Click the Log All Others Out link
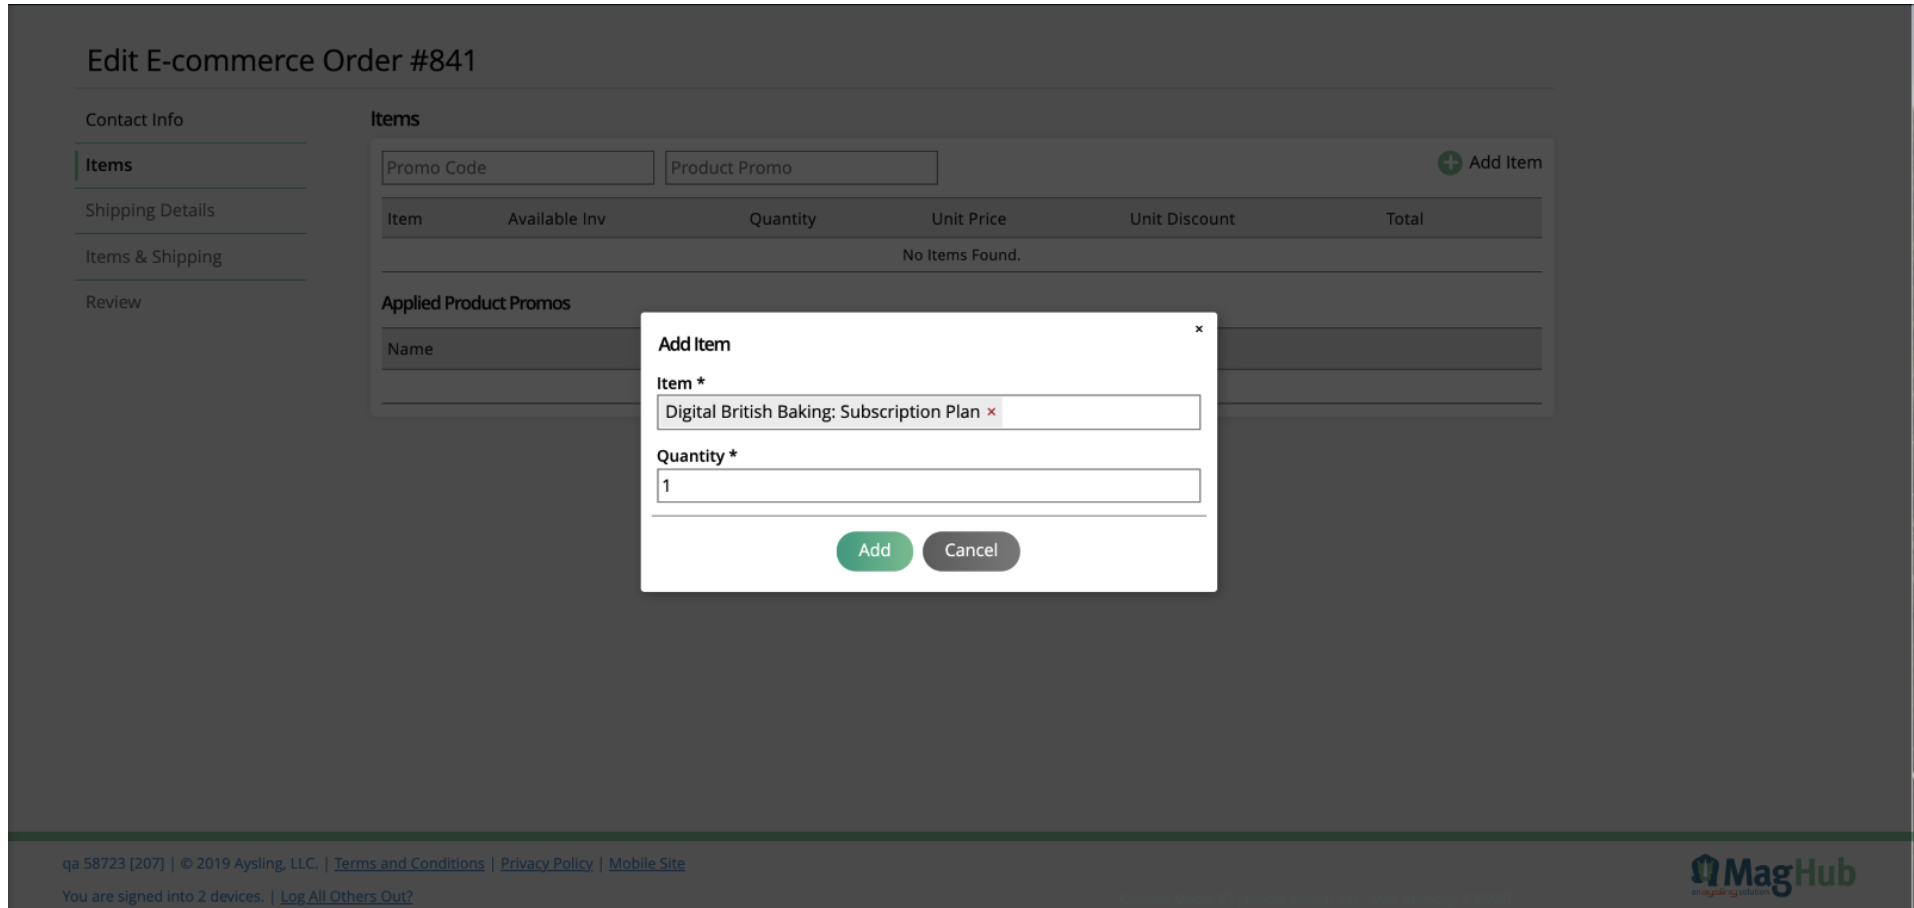Viewport: 1914px width, 908px height. (x=347, y=895)
